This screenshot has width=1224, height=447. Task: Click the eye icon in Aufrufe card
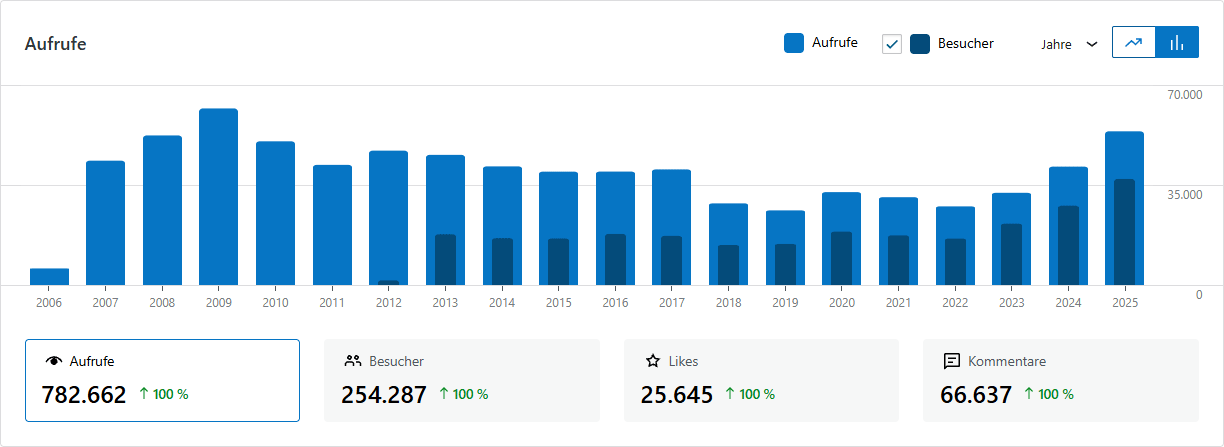pos(54,361)
